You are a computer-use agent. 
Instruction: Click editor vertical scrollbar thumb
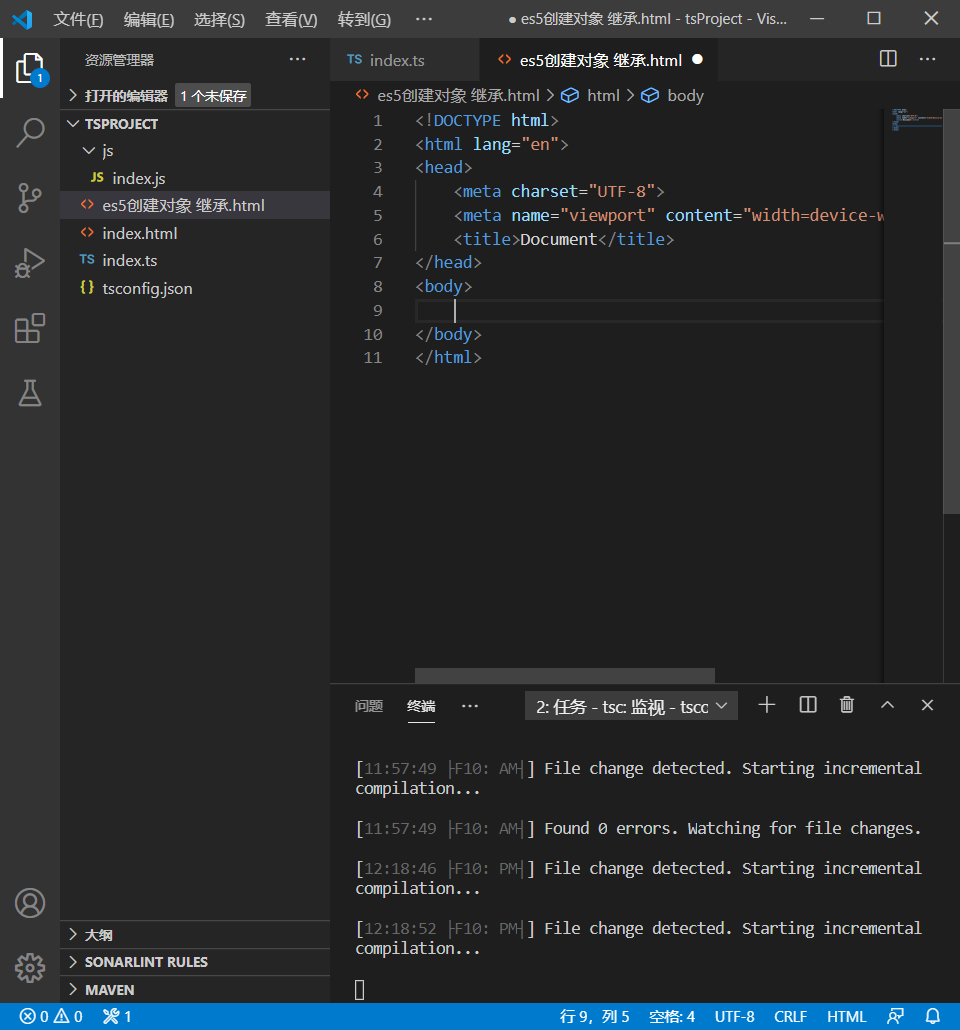951,311
